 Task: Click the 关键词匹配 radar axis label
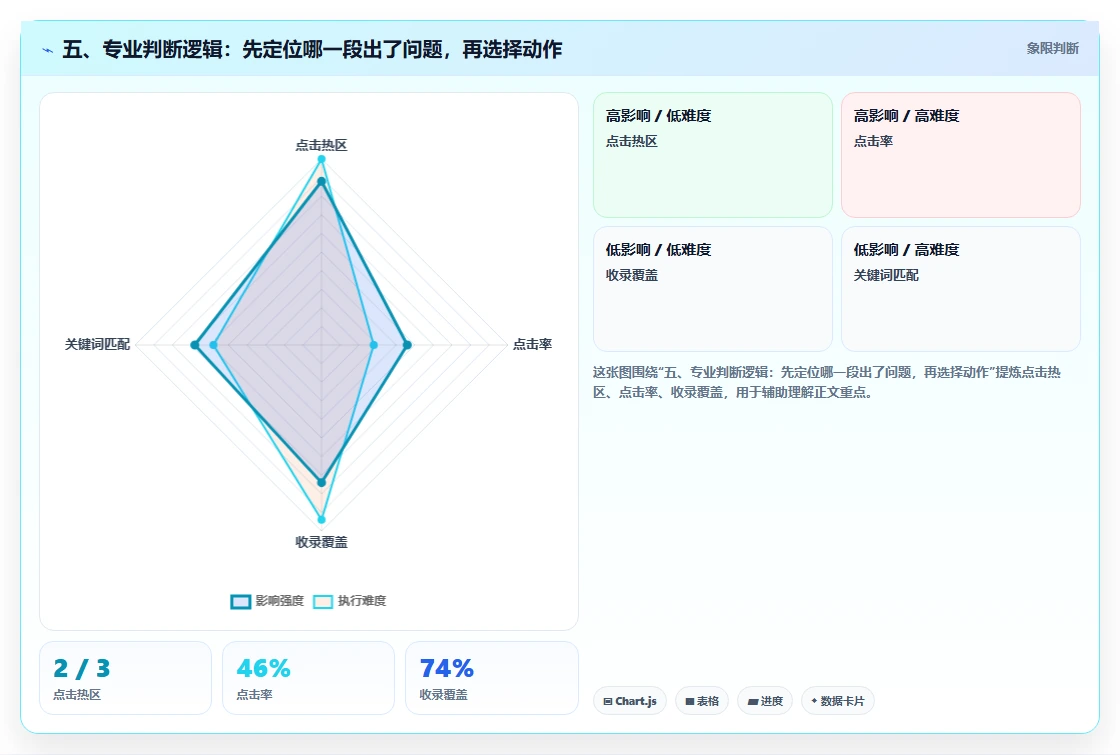[97, 344]
